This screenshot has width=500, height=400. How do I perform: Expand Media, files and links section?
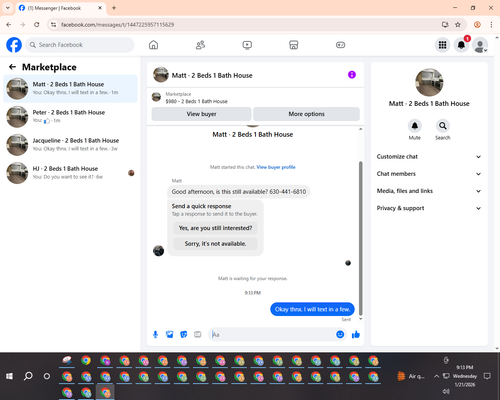pyautogui.click(x=429, y=191)
